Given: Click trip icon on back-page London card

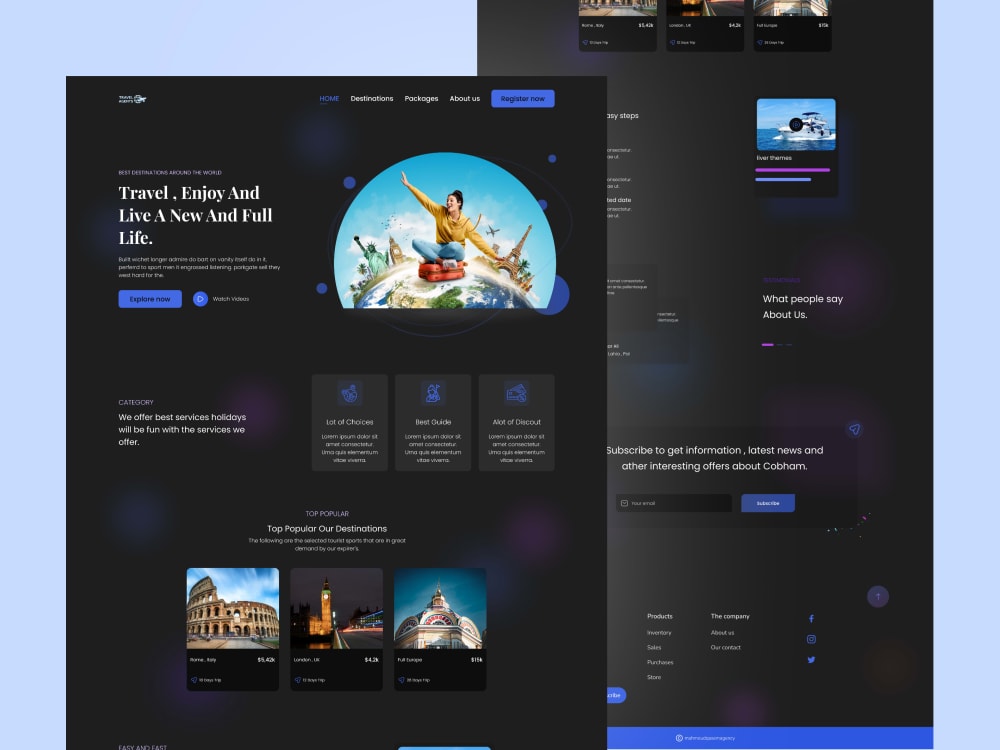Looking at the screenshot, I should click(x=672, y=42).
